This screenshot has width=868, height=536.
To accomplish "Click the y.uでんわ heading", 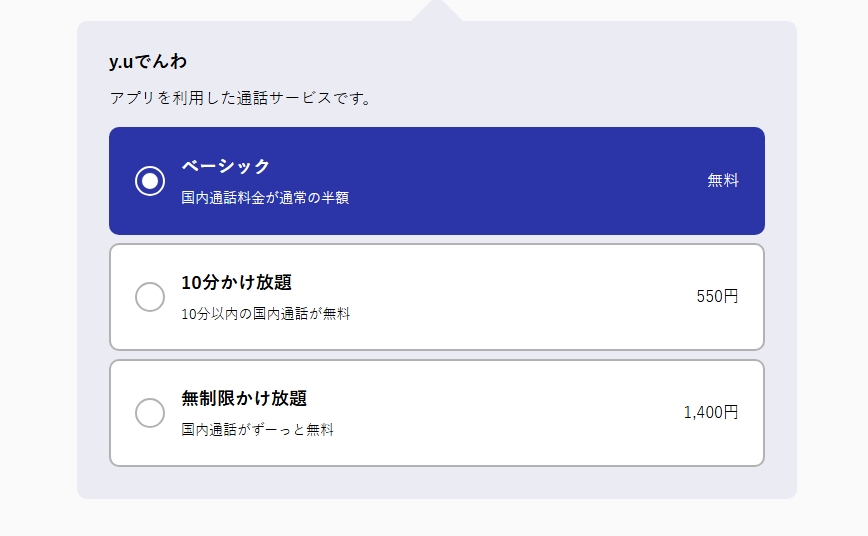I will (x=148, y=61).
